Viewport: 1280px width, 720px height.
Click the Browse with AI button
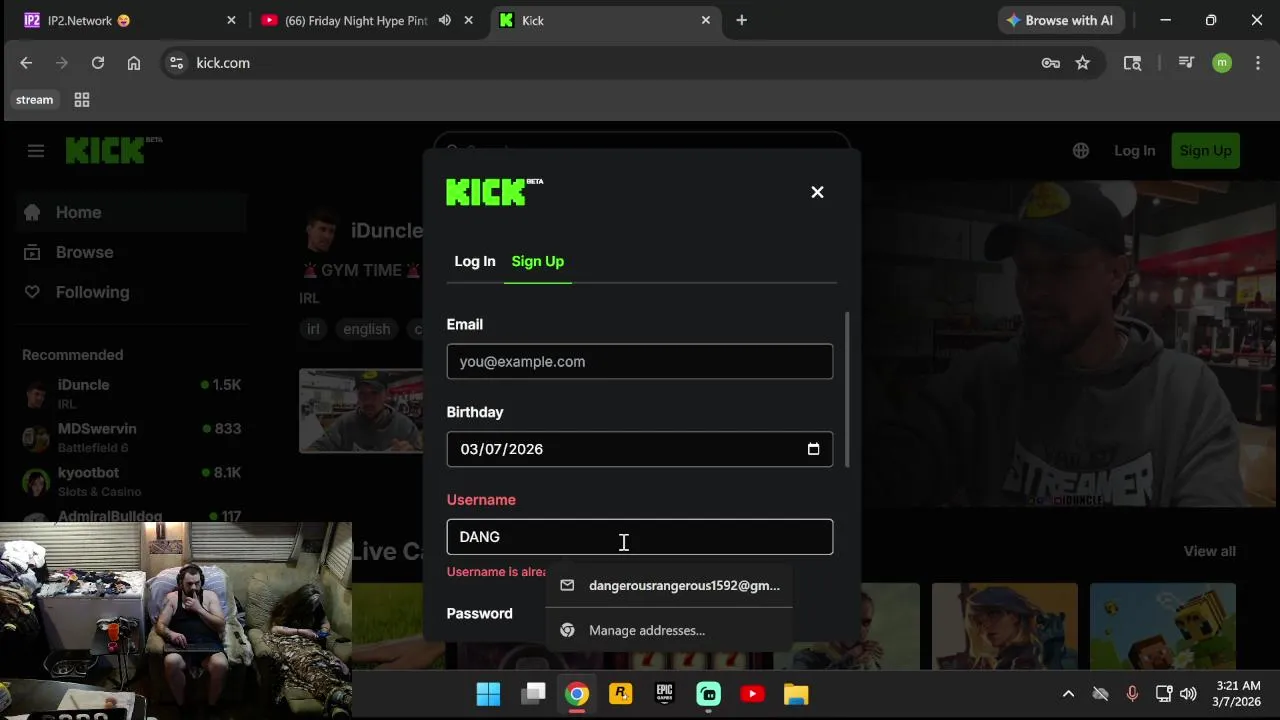[x=1061, y=20]
